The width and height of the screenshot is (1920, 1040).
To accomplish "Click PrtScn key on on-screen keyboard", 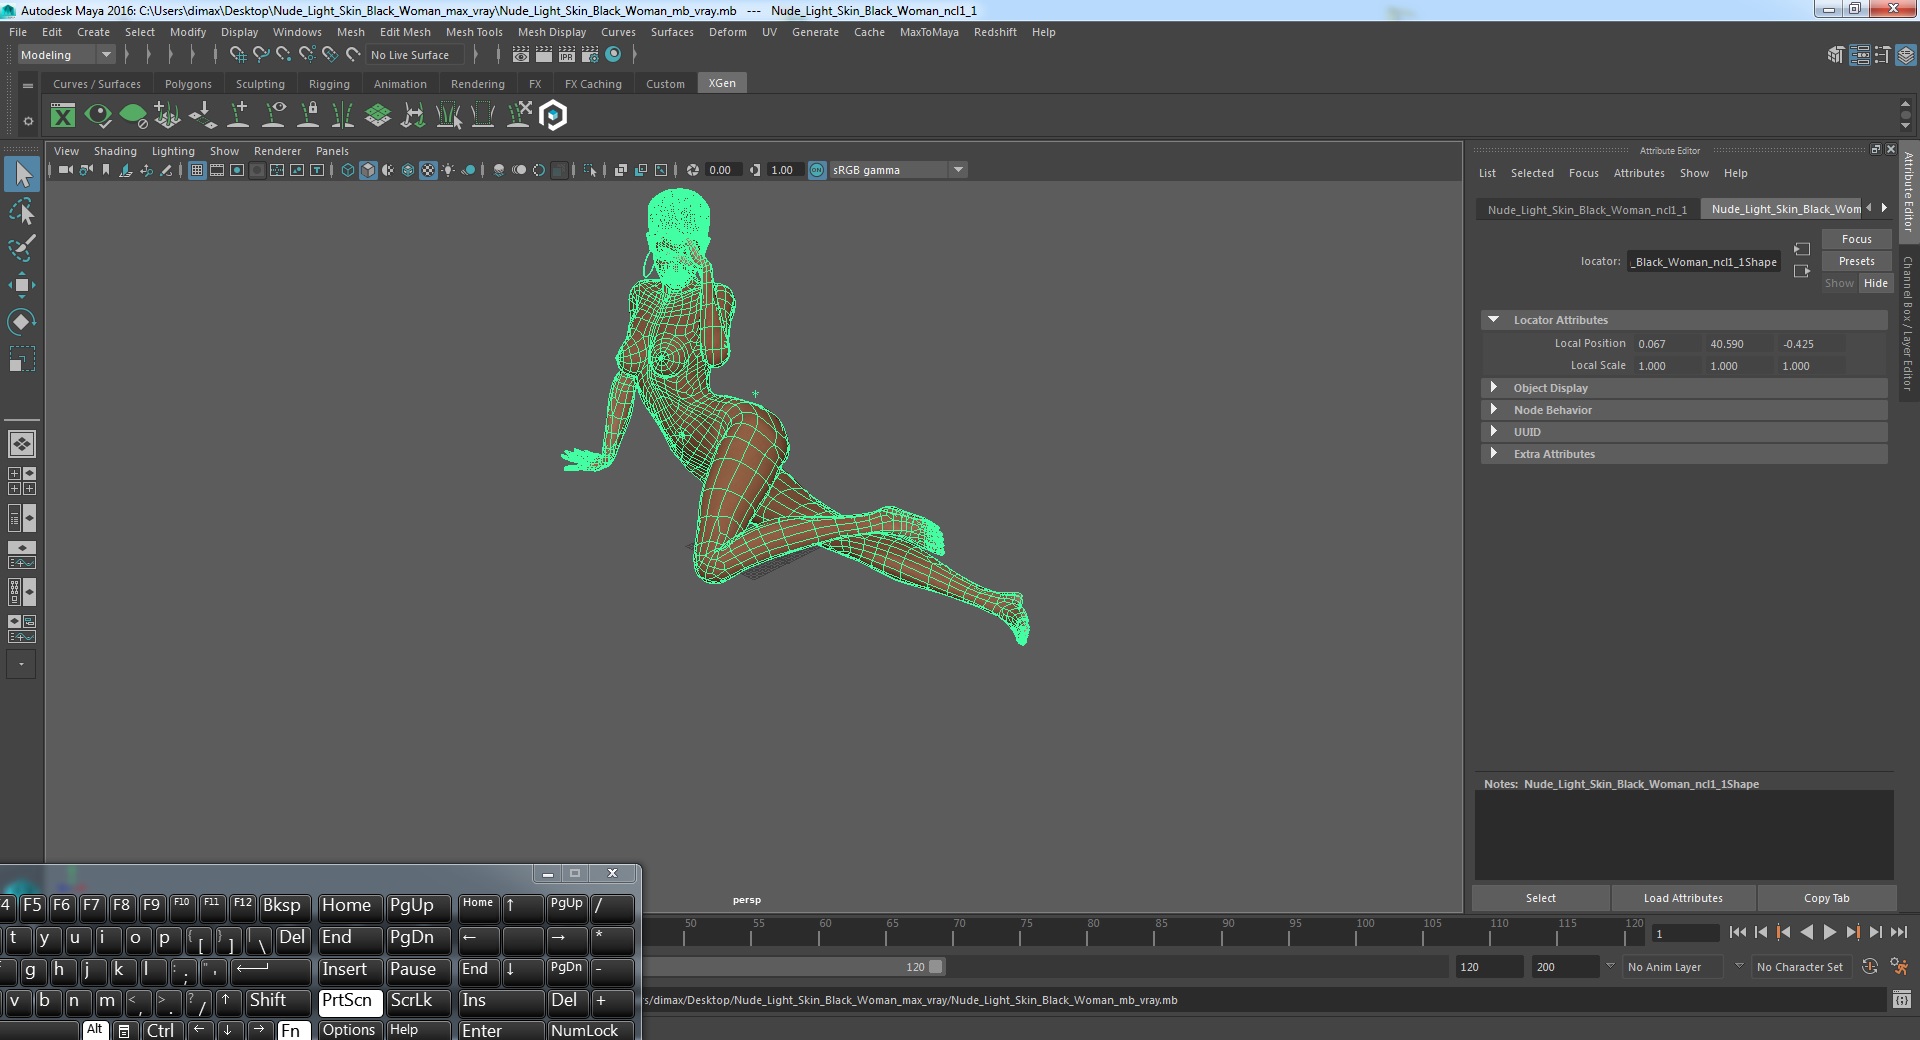I will coord(349,1001).
